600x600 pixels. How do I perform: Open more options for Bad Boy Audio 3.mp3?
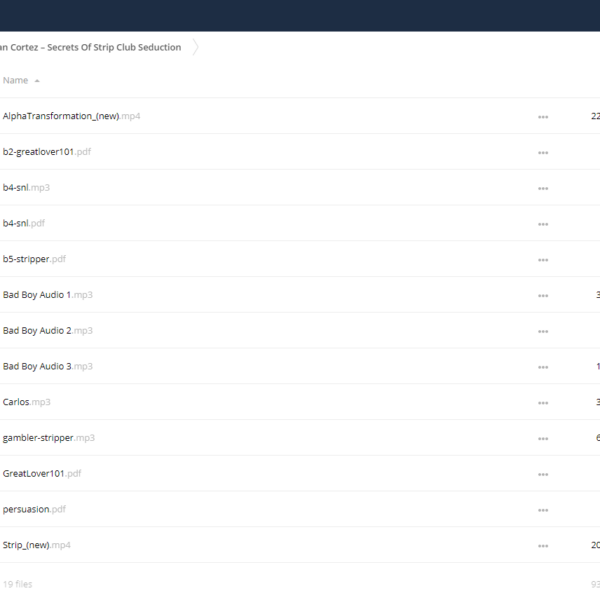pos(543,367)
